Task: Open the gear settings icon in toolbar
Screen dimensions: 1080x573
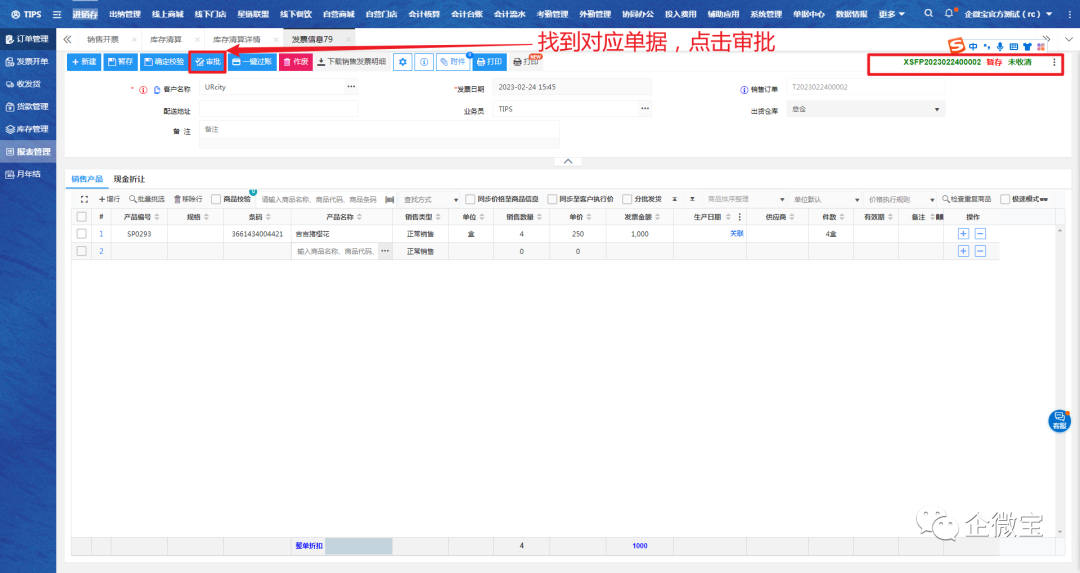Action: point(402,62)
